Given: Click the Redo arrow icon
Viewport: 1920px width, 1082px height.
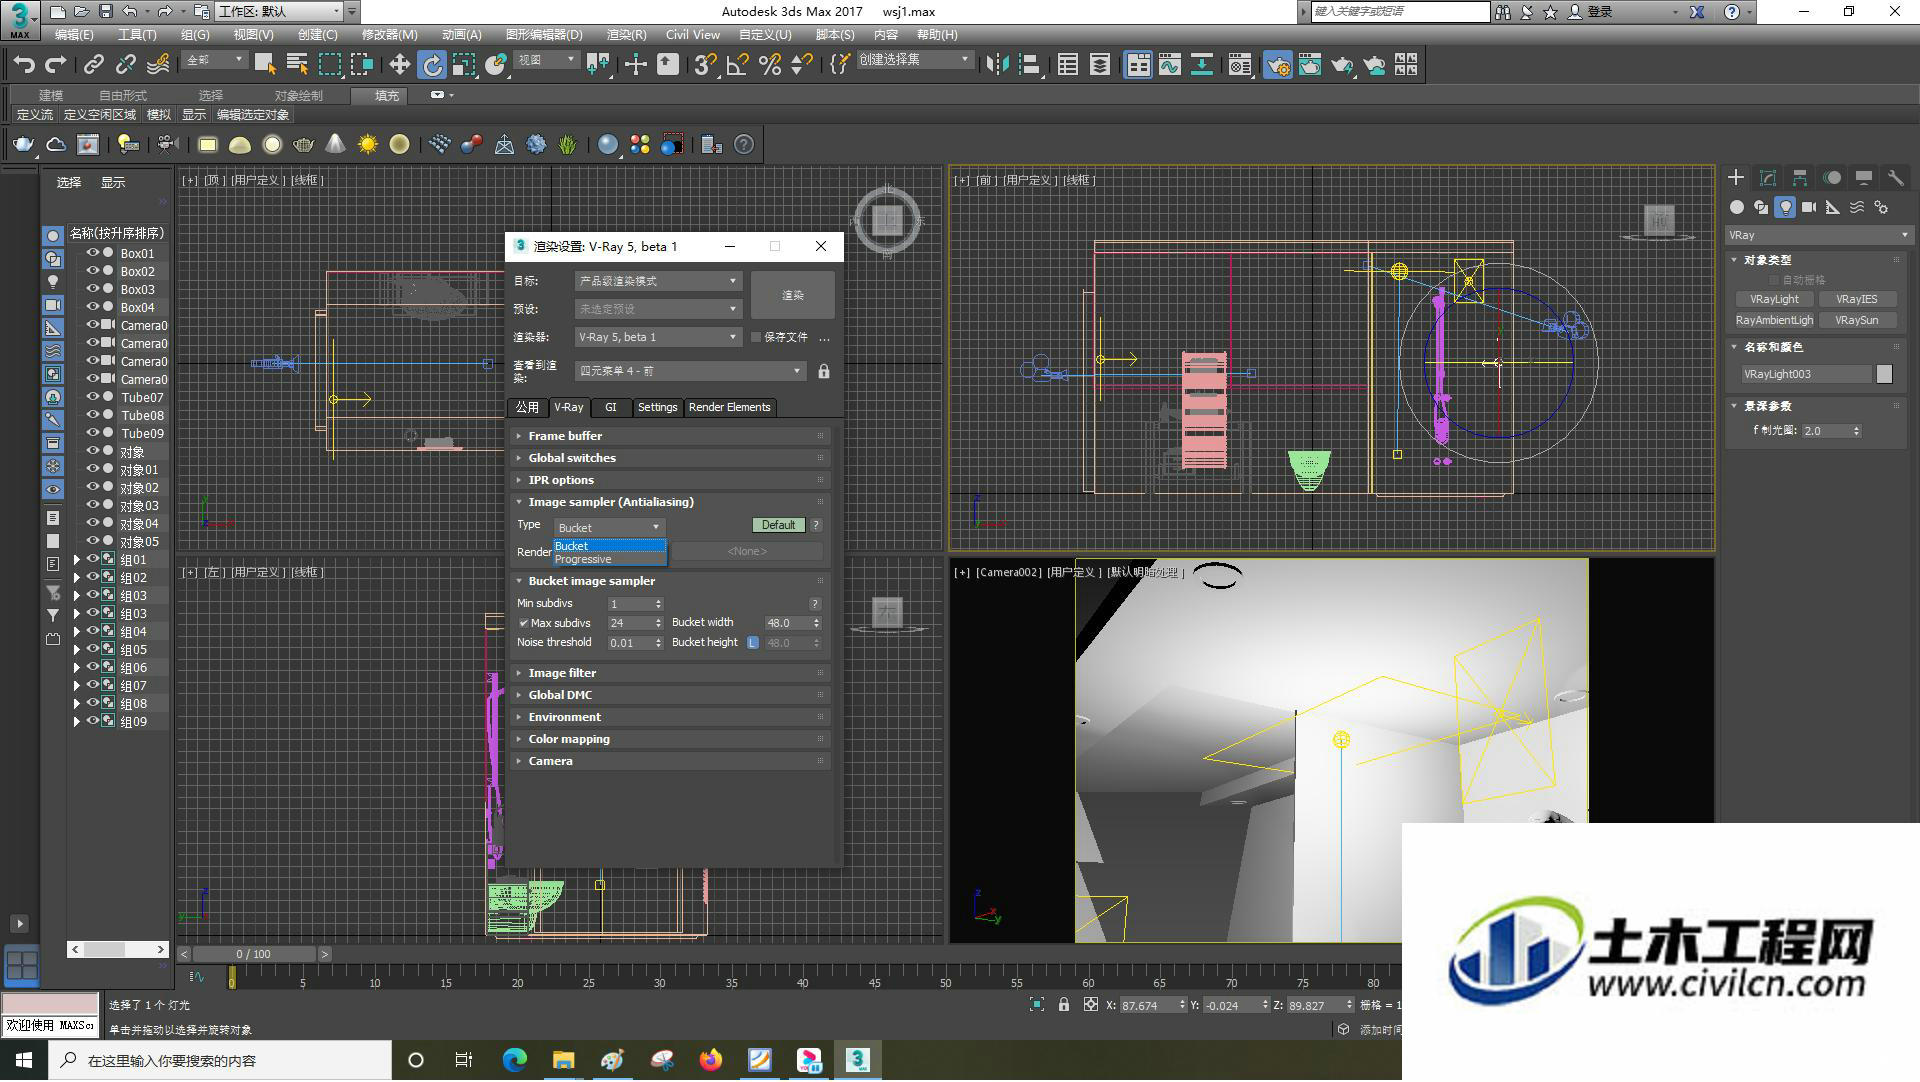Looking at the screenshot, I should tap(56, 65).
